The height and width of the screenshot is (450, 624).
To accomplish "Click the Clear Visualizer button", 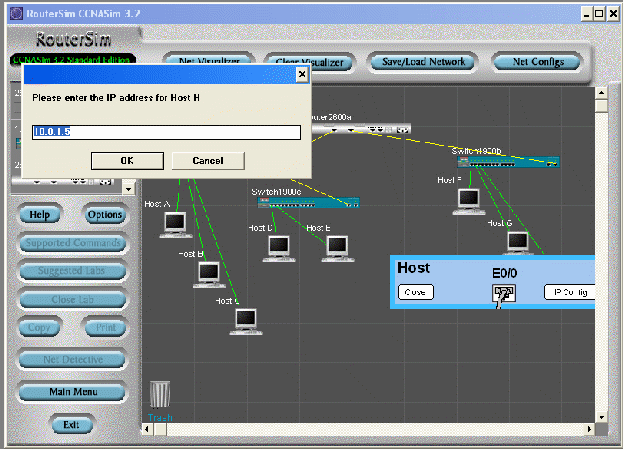I will point(309,62).
